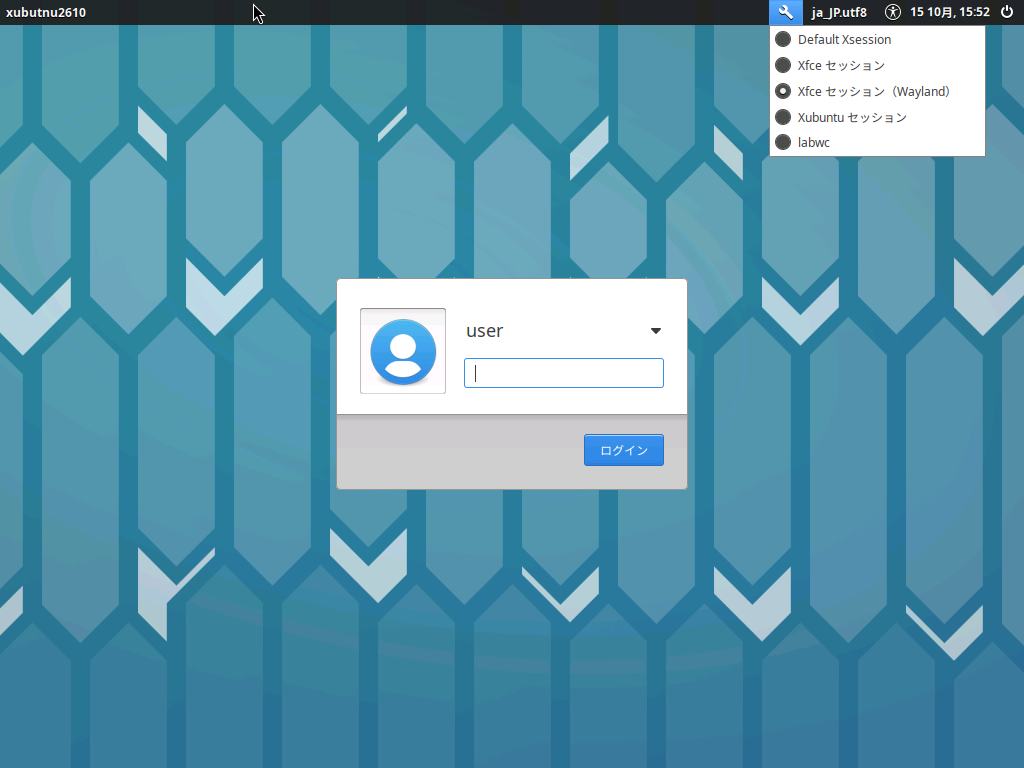Select the Default Xsession radio option
Viewport: 1024px width, 768px height.
tap(877, 39)
